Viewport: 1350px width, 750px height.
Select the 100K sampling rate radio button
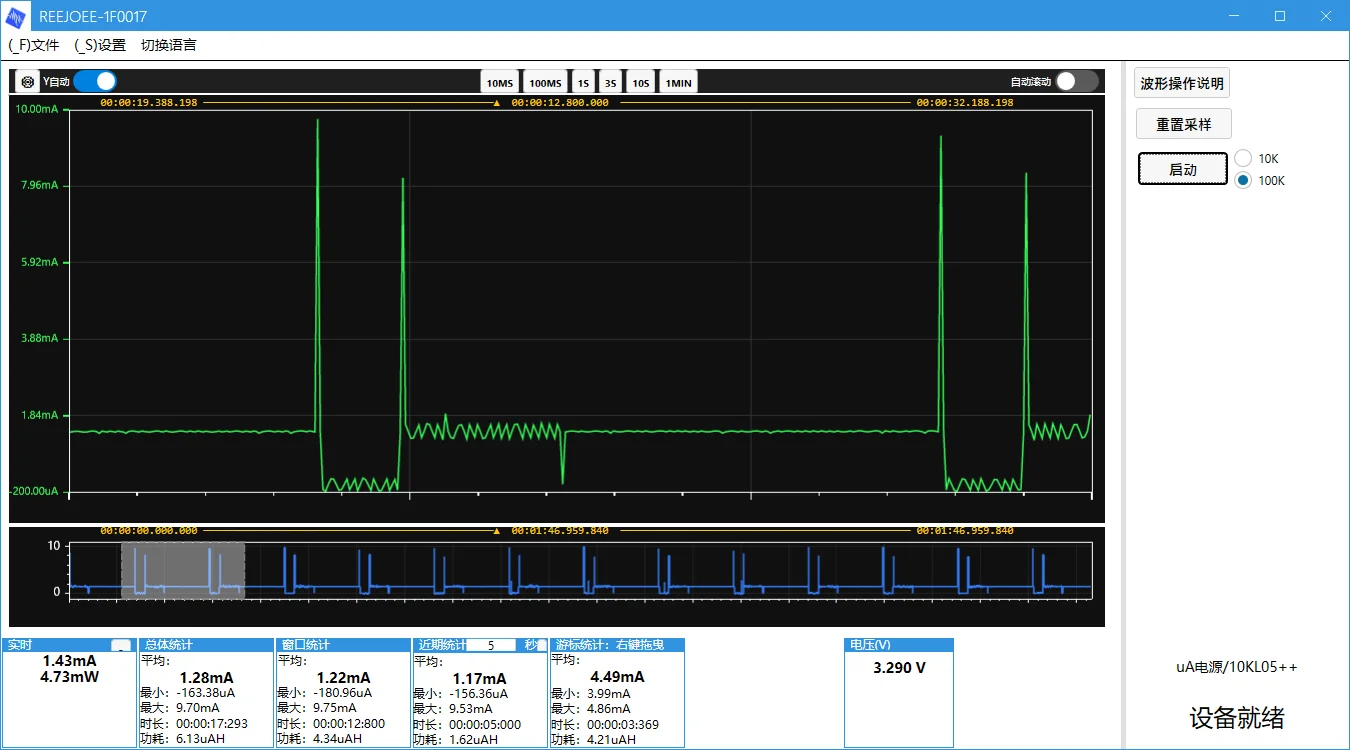tap(1243, 180)
